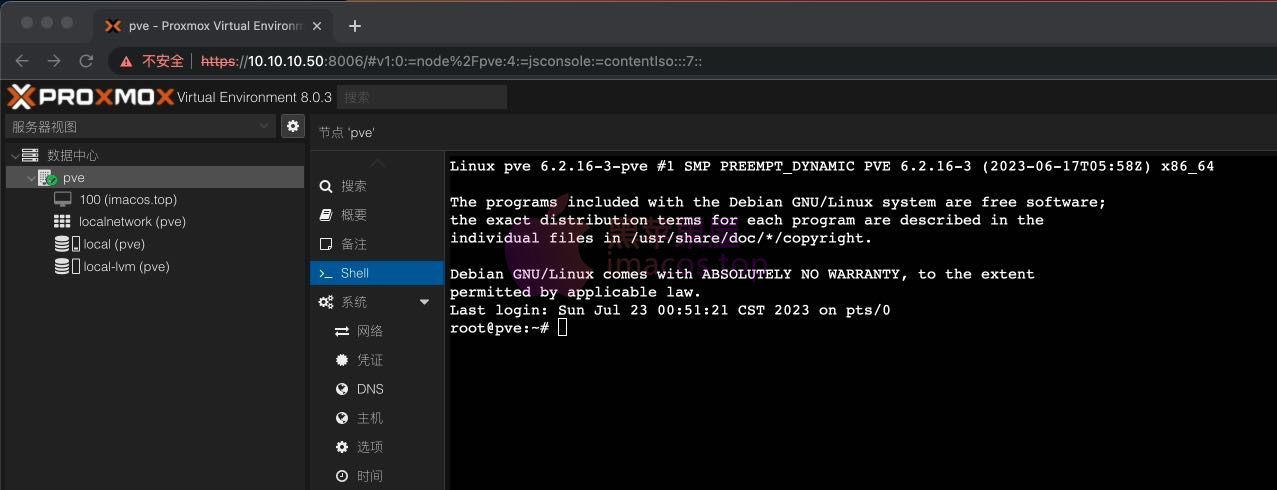
Task: Select local-lvm (pve) storage
Action: click(126, 267)
